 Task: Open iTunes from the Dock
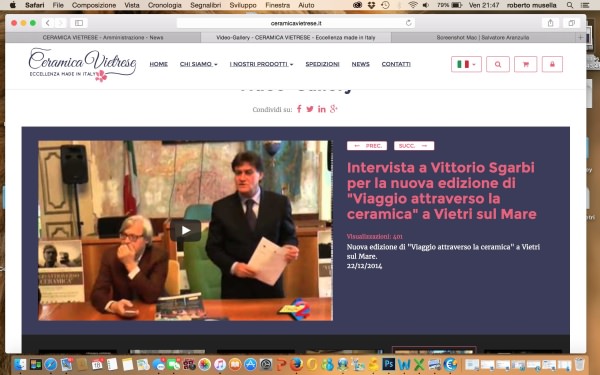point(220,364)
